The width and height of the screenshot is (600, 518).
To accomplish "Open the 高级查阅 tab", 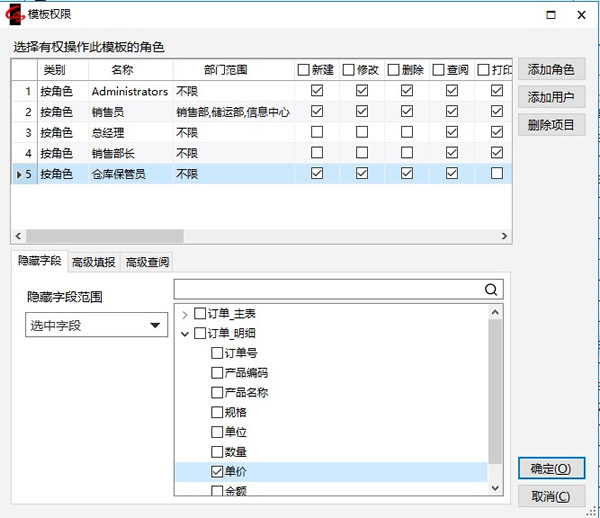I will pyautogui.click(x=147, y=262).
